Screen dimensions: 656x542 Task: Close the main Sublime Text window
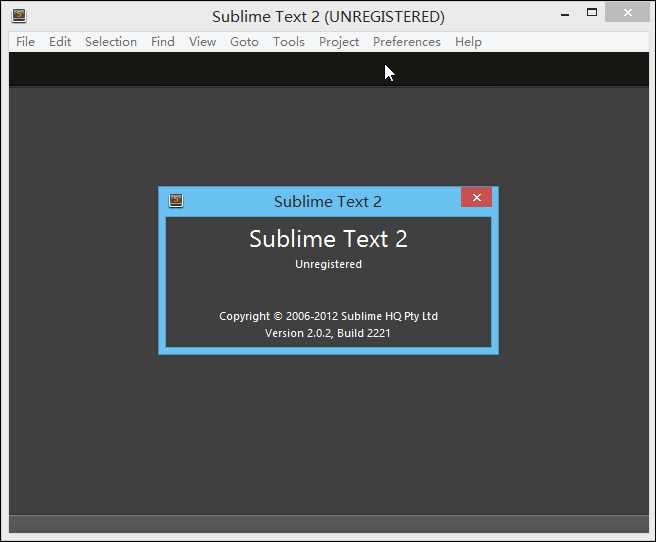tap(628, 13)
